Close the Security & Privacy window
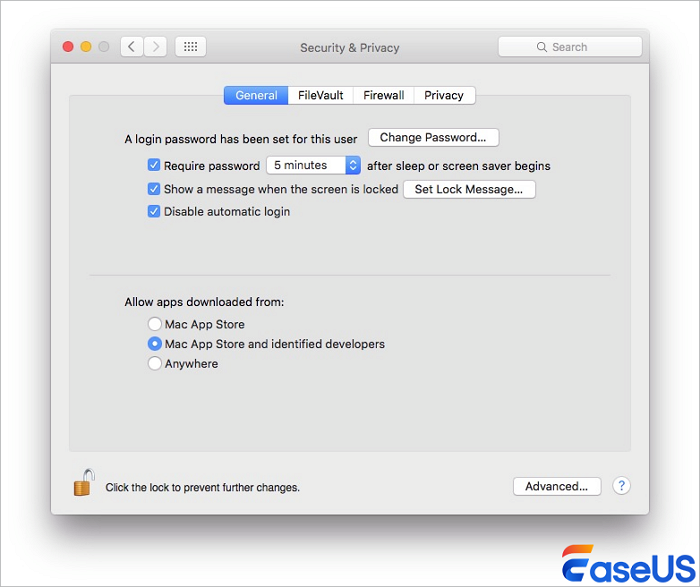The image size is (700, 587). 68,46
